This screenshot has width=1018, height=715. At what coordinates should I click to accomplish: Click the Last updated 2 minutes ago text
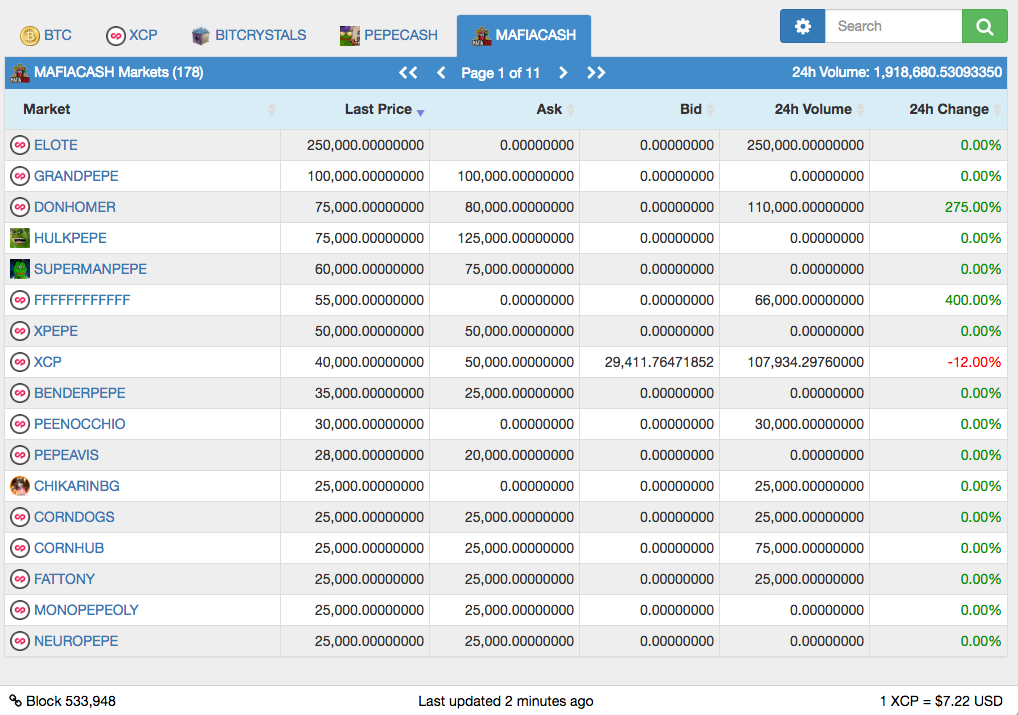click(506, 701)
